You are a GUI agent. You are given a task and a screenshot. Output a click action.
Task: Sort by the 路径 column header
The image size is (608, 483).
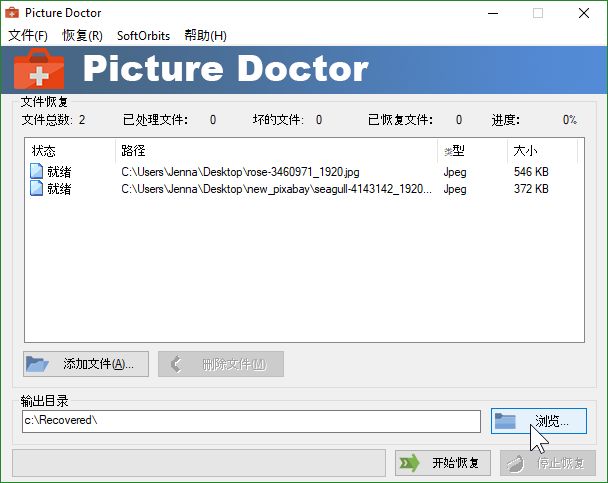(276, 151)
